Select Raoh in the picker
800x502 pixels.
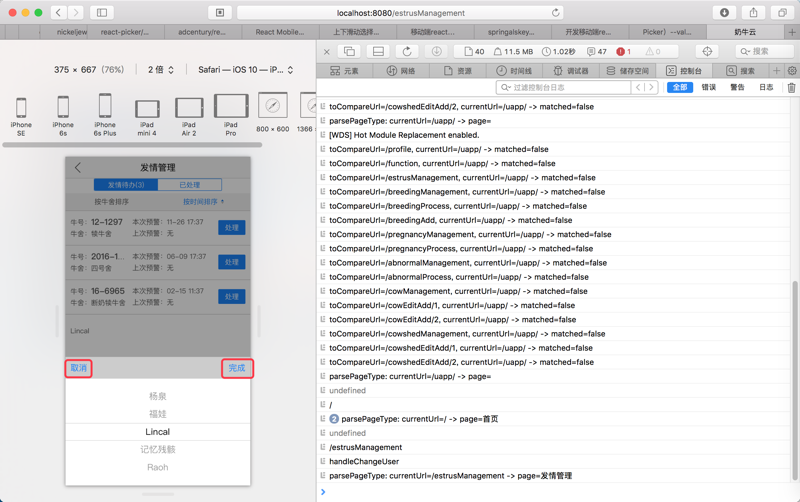point(158,467)
